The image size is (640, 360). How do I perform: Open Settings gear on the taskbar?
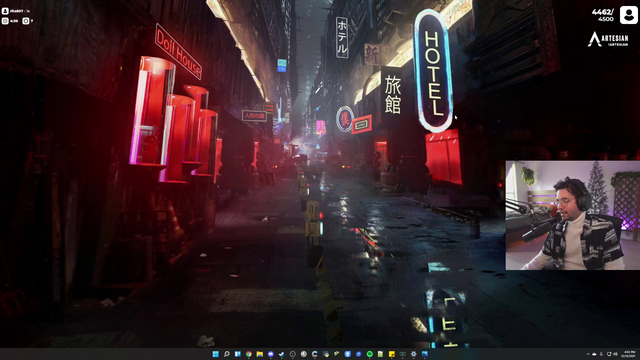[413, 354]
